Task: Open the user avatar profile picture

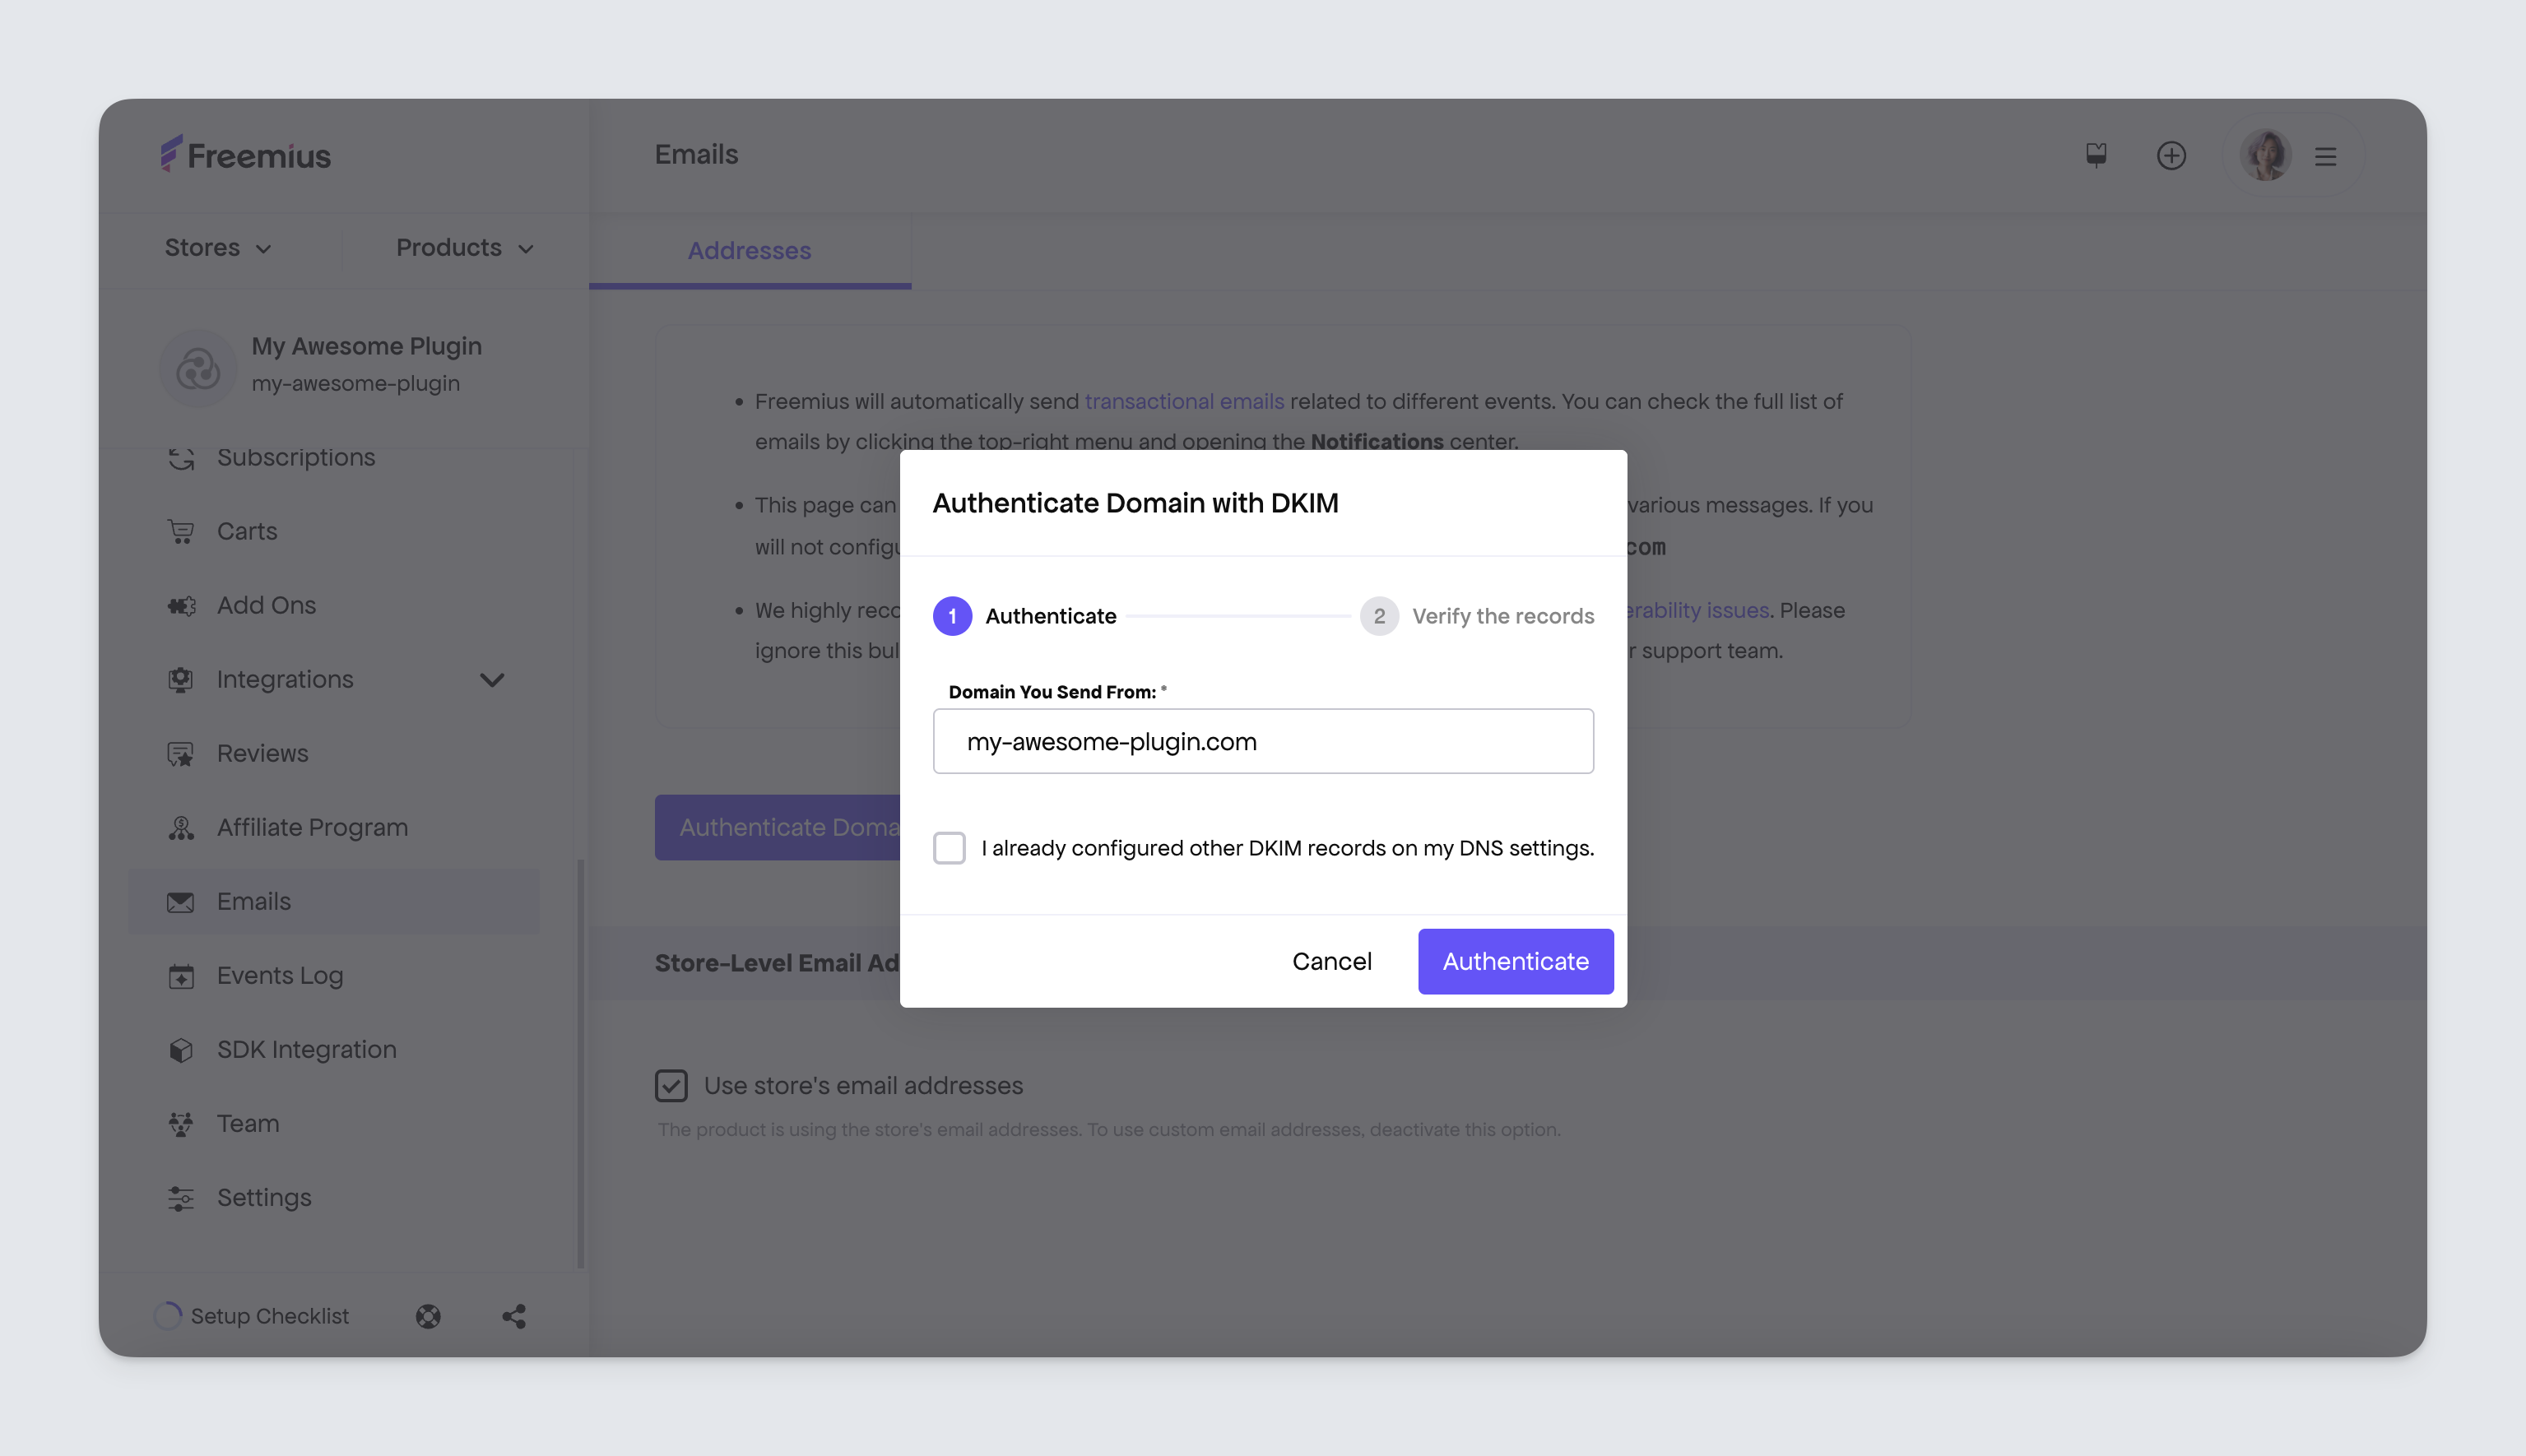Action: [2265, 155]
